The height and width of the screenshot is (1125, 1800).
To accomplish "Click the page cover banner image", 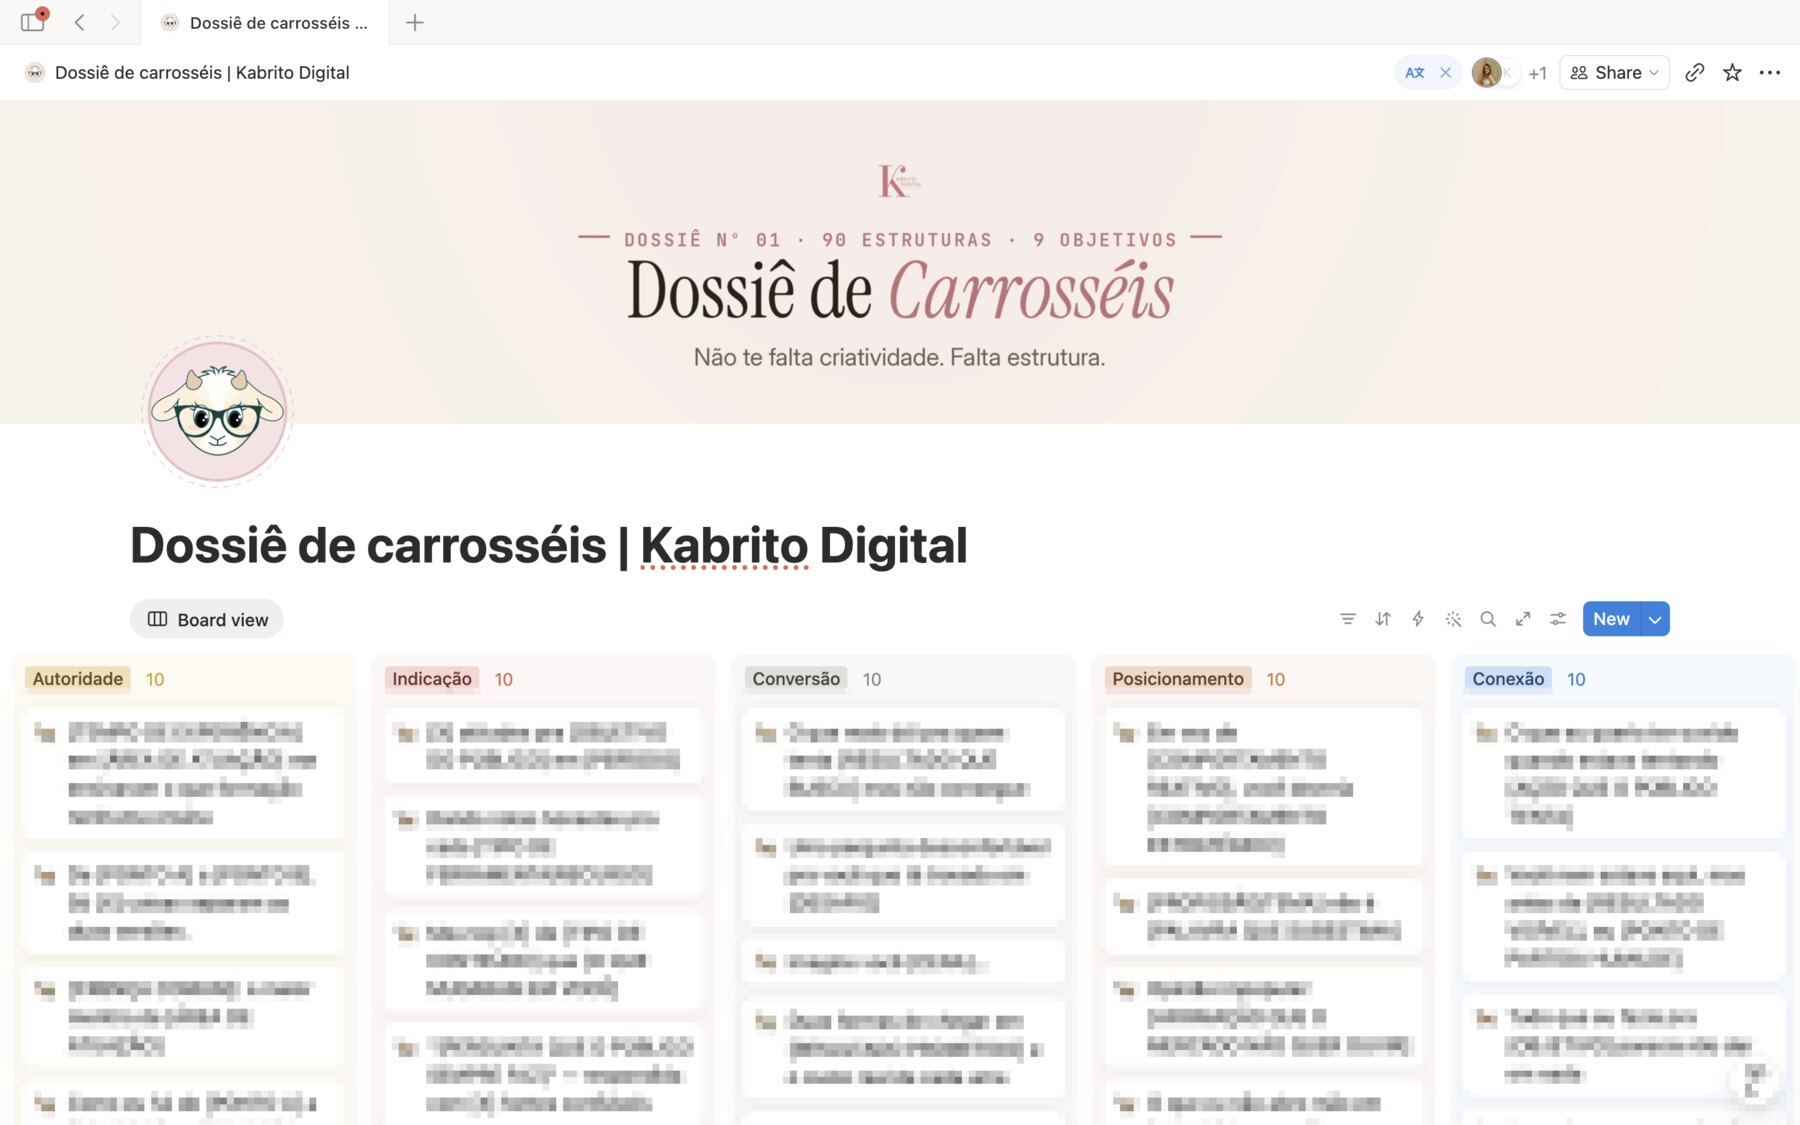I will point(900,262).
